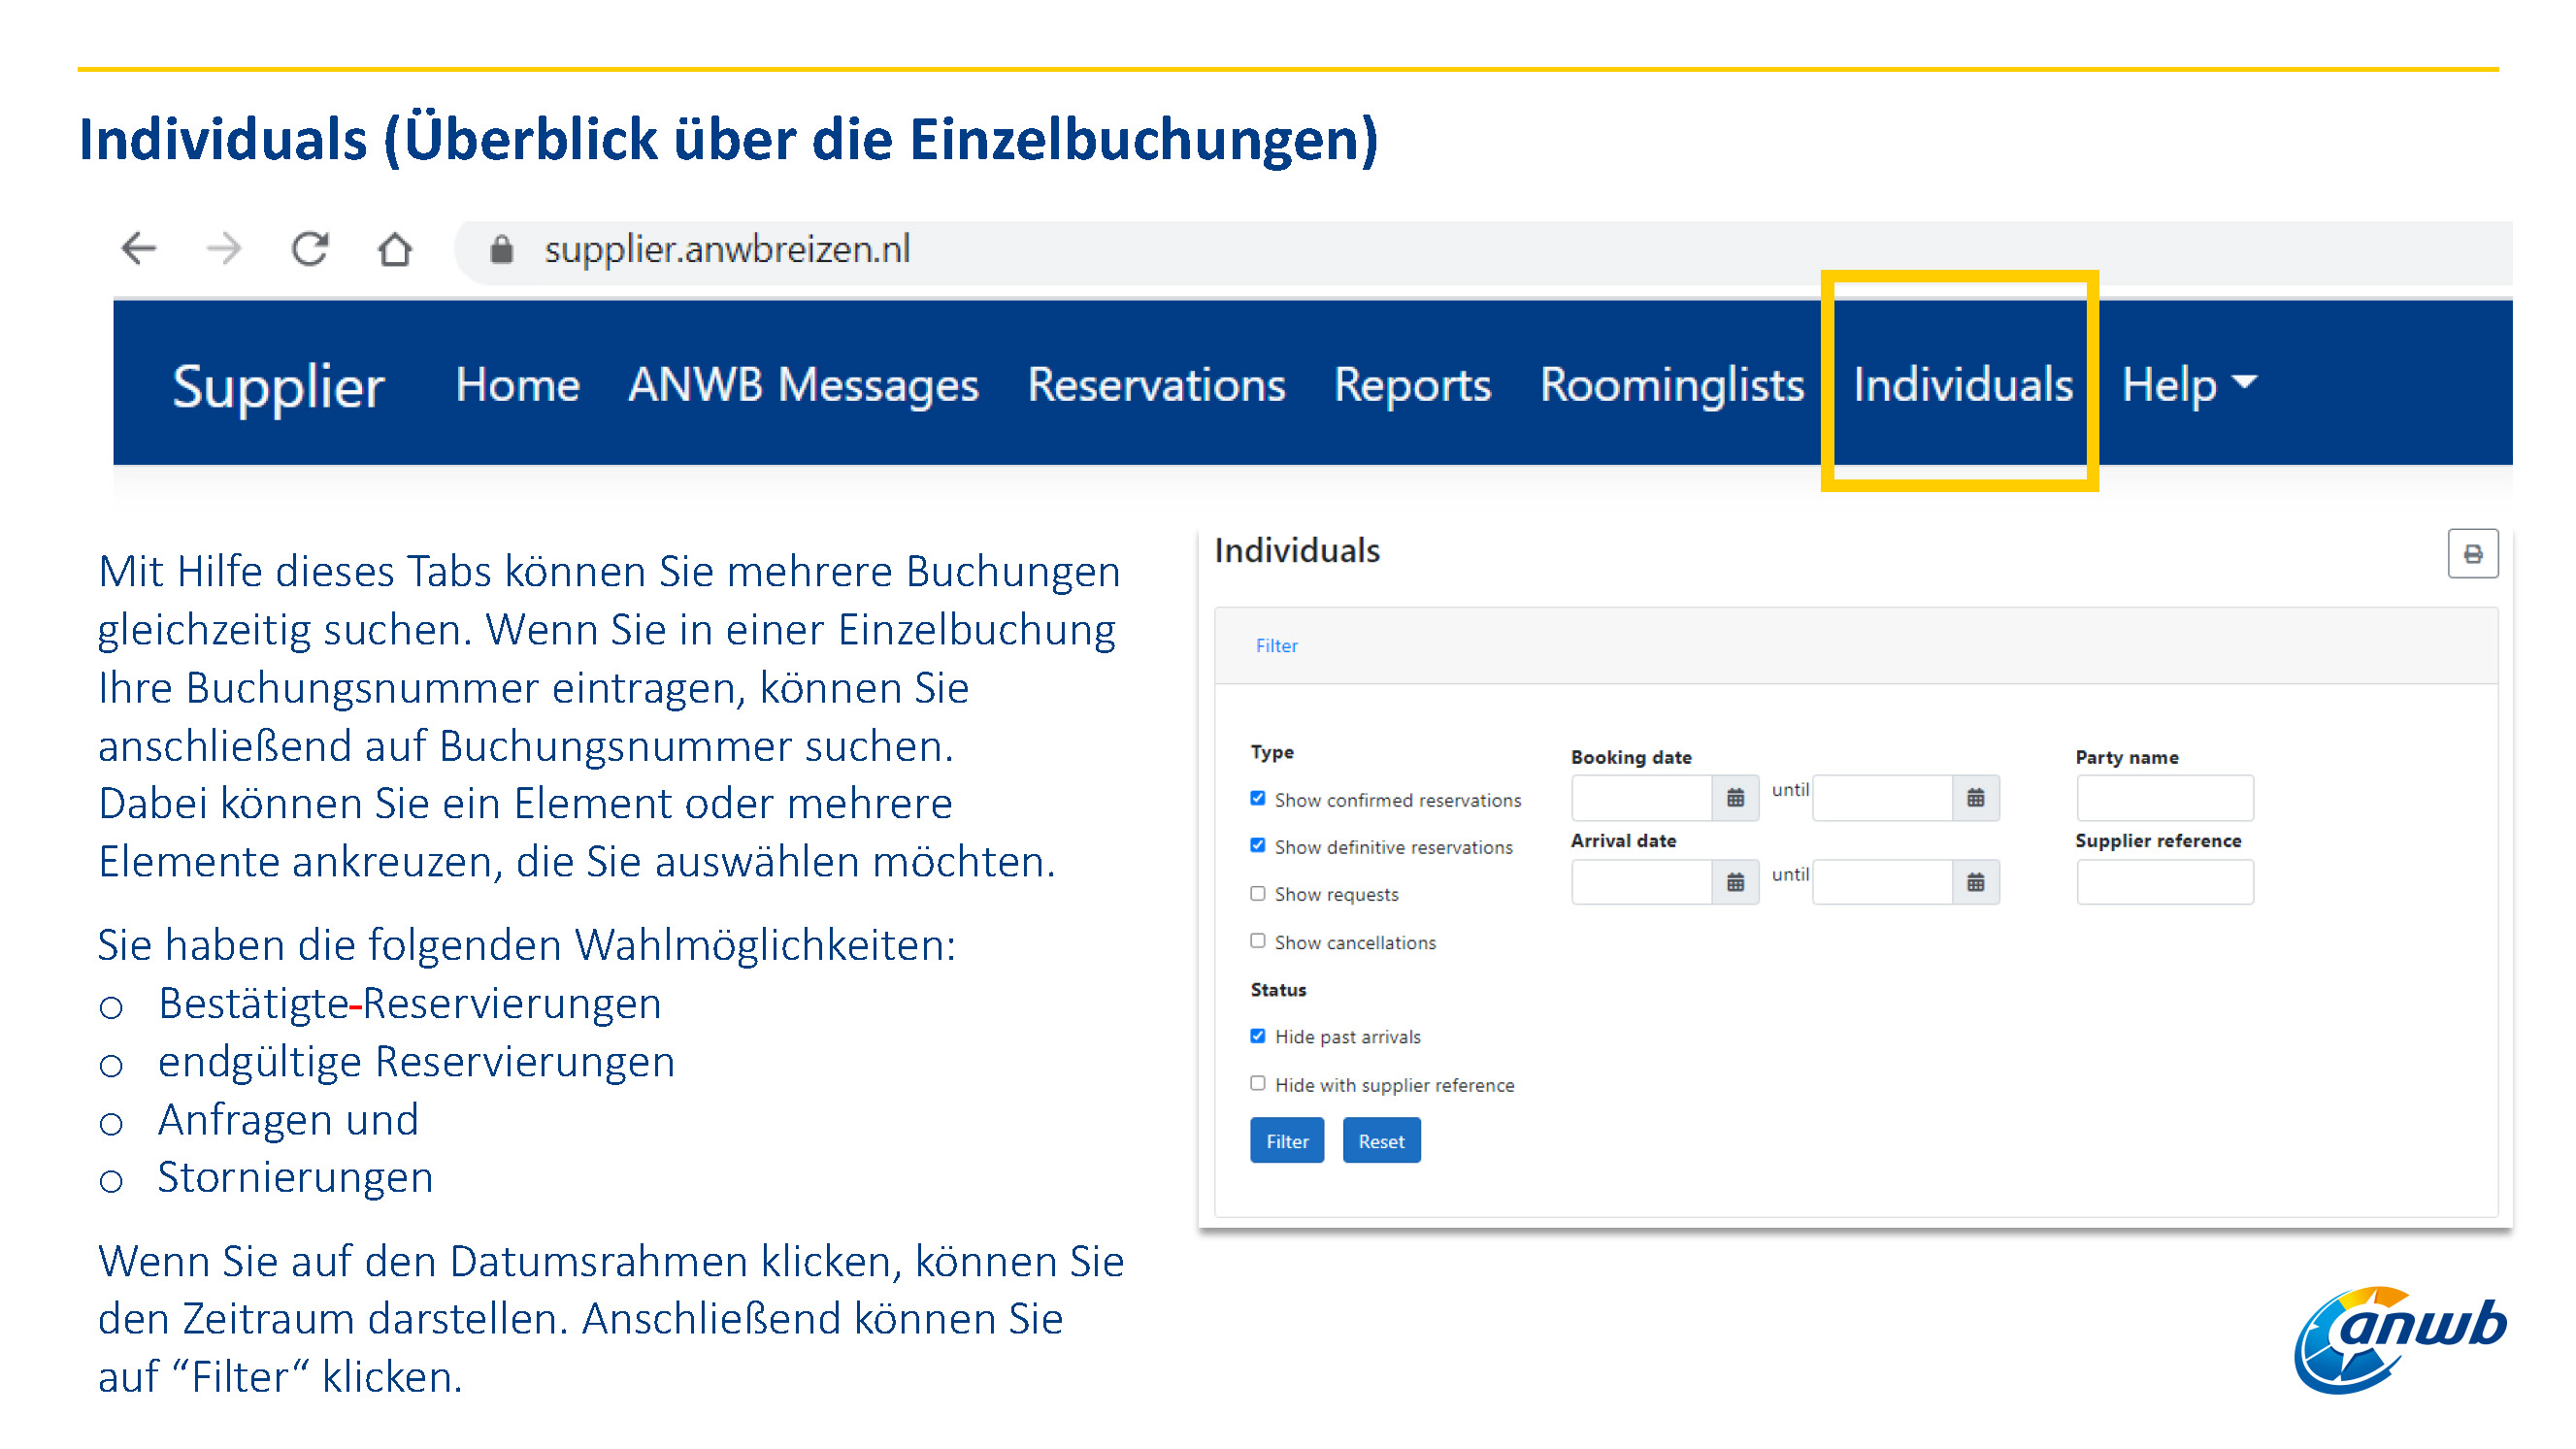2576x1449 pixels.
Task: View site security via the padlock icon
Action: pos(501,249)
